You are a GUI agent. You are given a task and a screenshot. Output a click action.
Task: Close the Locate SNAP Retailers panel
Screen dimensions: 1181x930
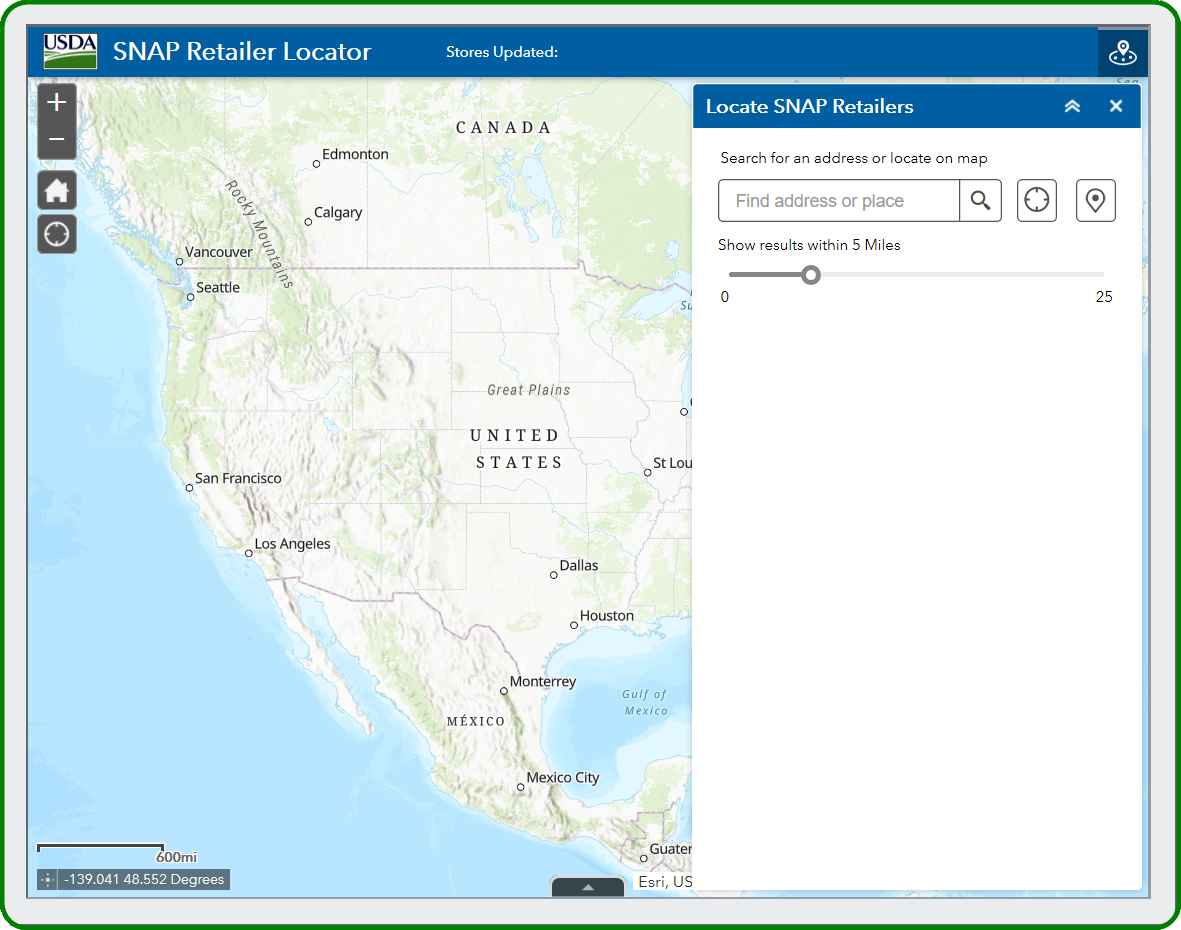click(x=1116, y=106)
